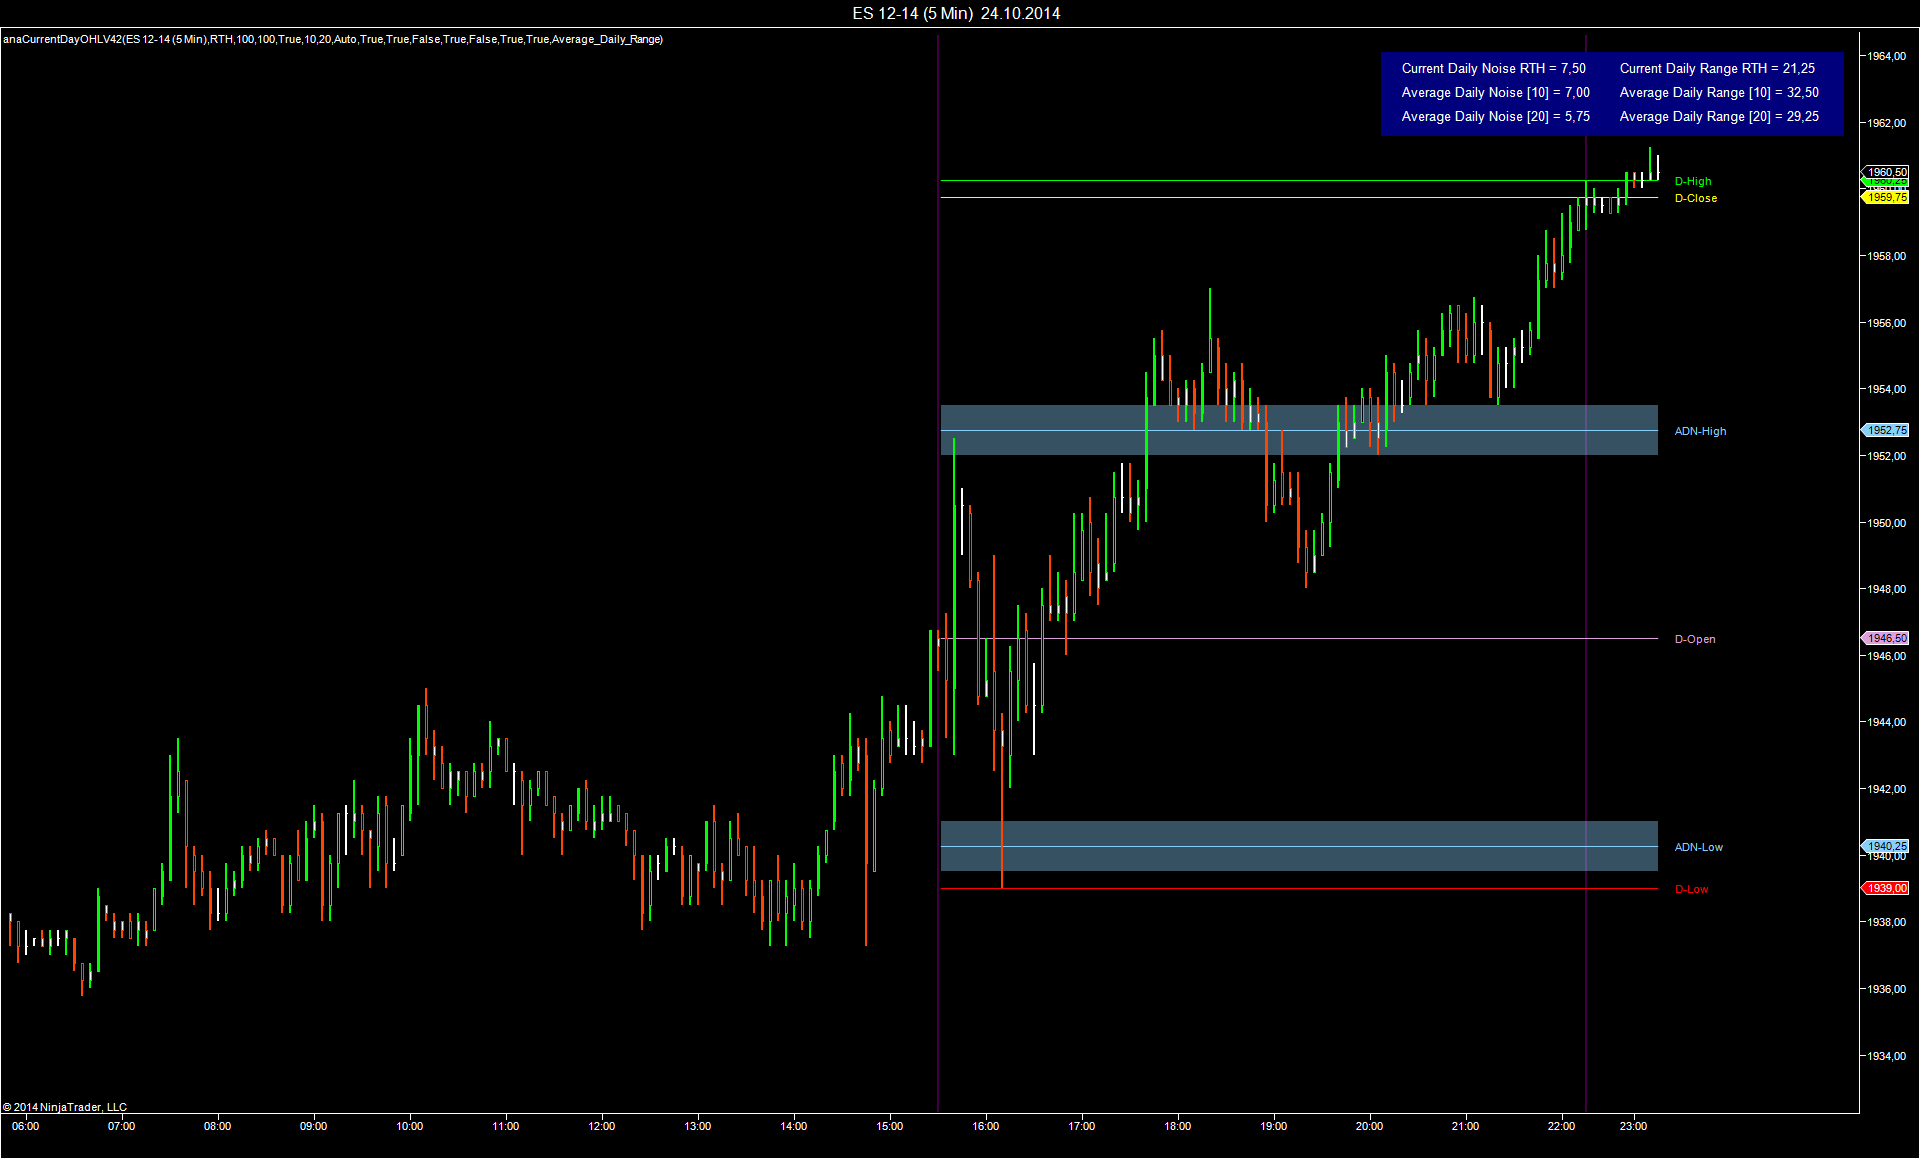Click the light-blue 1940,25 price marker
The height and width of the screenshot is (1159, 1920).
pos(1886,846)
